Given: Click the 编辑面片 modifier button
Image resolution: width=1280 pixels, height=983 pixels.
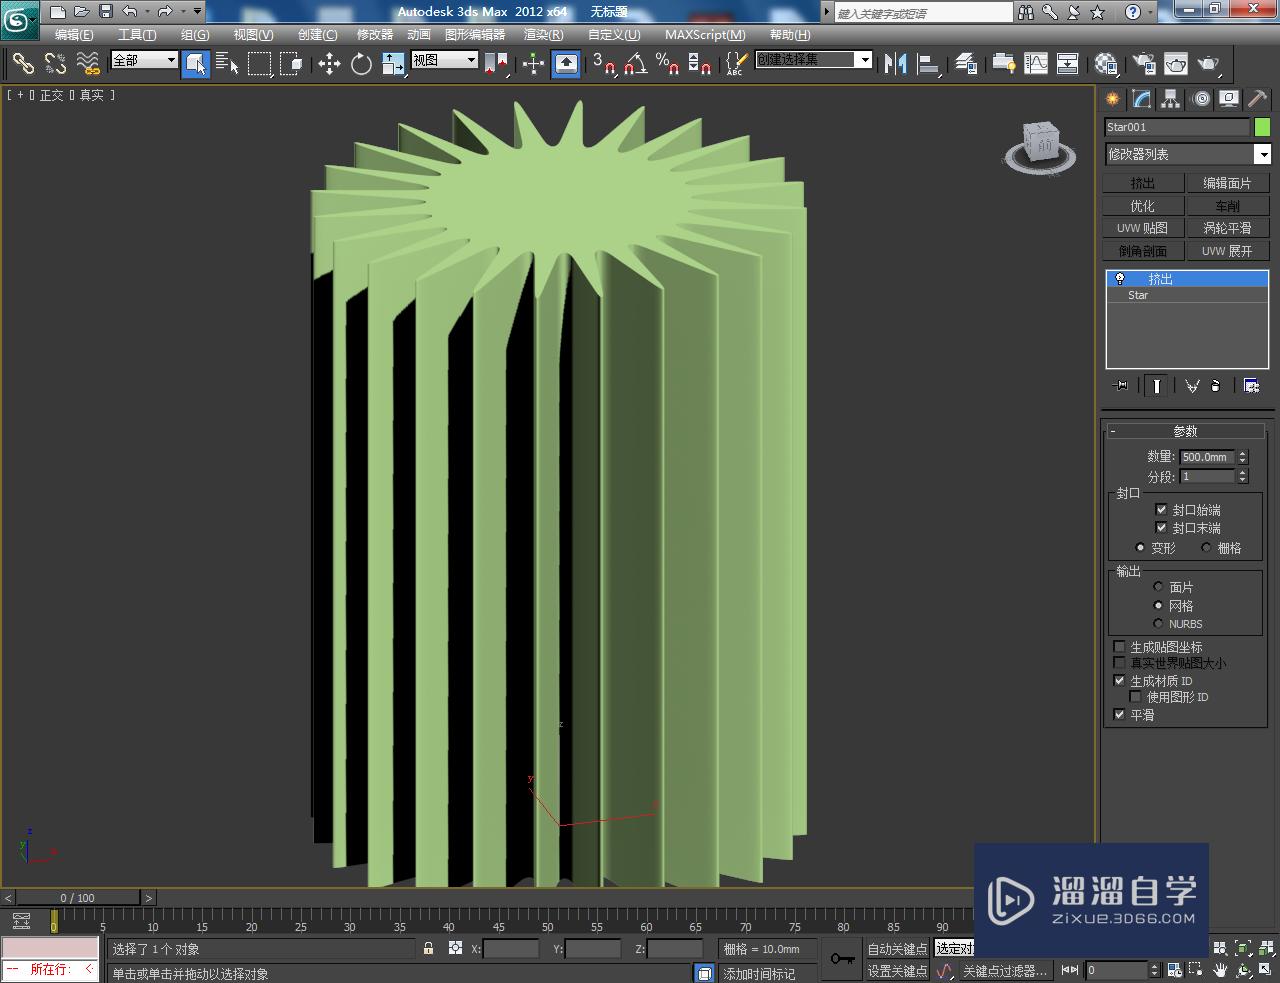Looking at the screenshot, I should [x=1227, y=183].
